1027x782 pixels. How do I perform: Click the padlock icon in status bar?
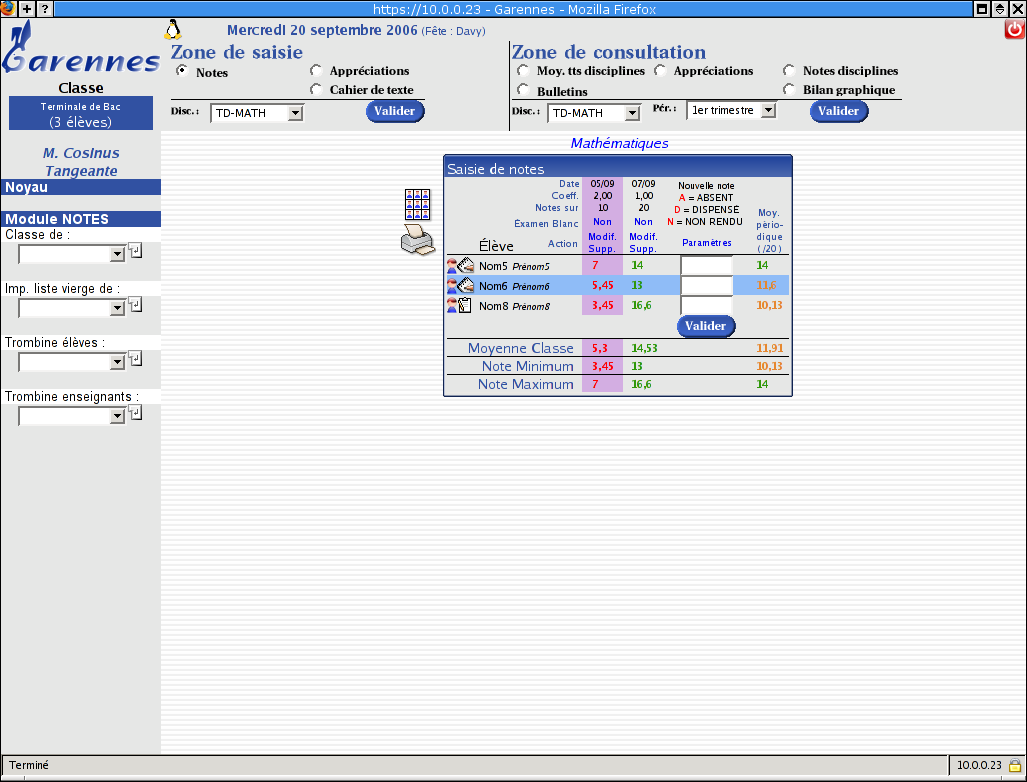[x=1014, y=766]
